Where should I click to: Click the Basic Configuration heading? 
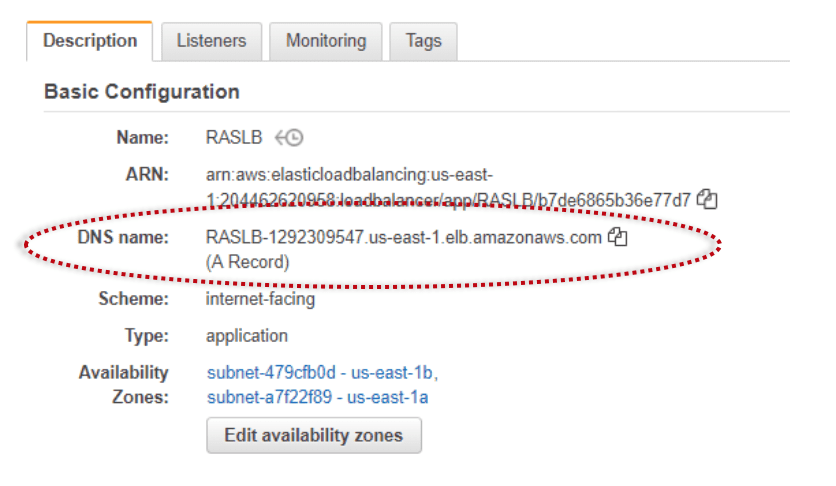[141, 92]
